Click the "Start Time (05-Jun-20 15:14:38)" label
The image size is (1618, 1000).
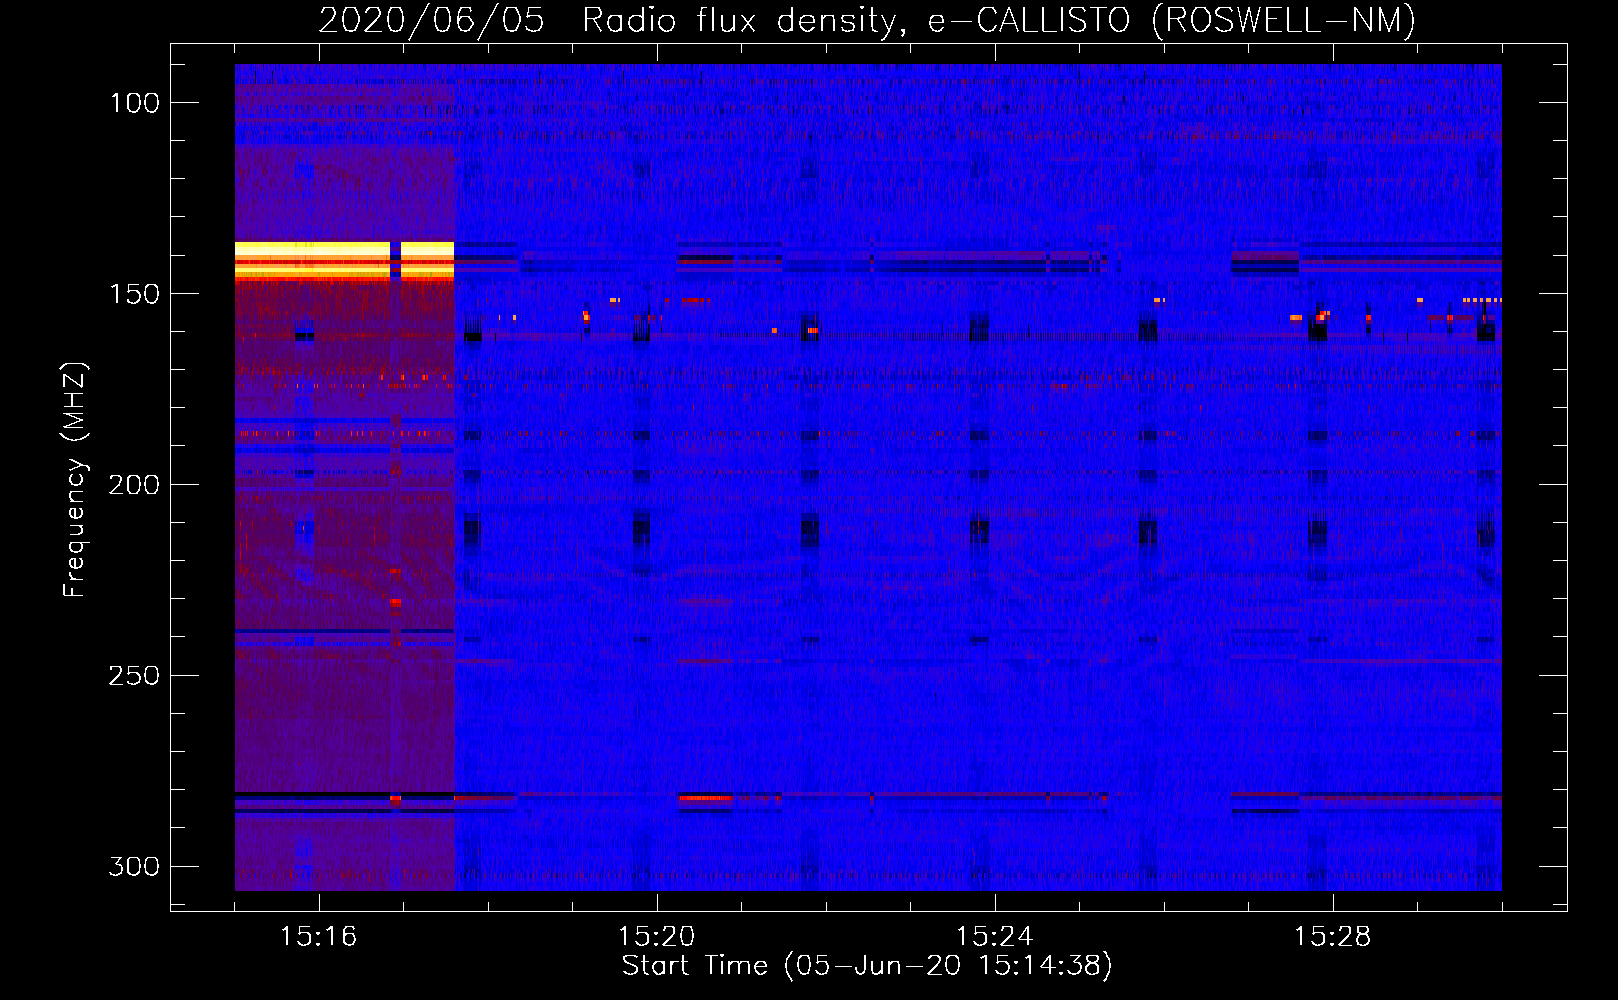(867, 966)
